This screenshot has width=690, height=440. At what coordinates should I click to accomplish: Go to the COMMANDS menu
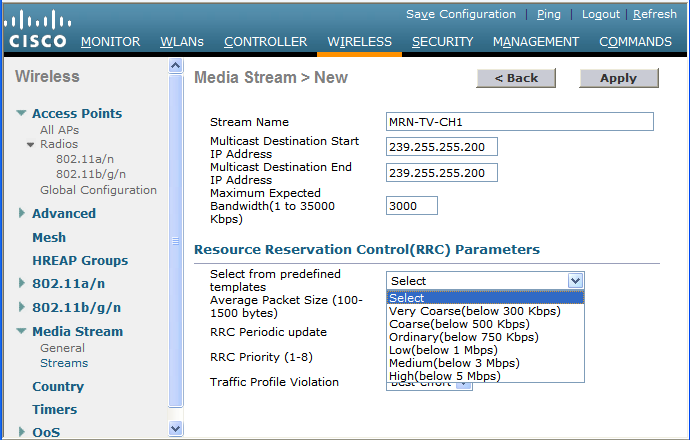635,42
